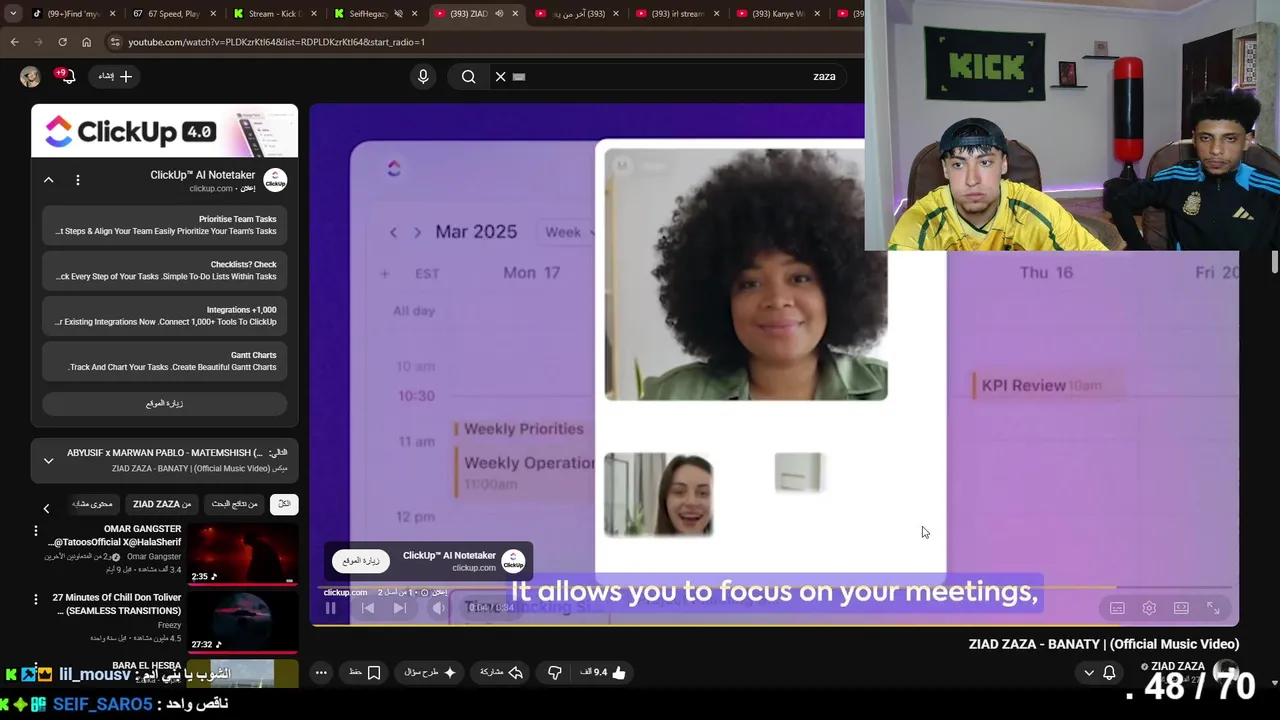Image resolution: width=1280 pixels, height=720 pixels.
Task: Collapse the ClickUp ad panel chevron
Action: (x=48, y=180)
